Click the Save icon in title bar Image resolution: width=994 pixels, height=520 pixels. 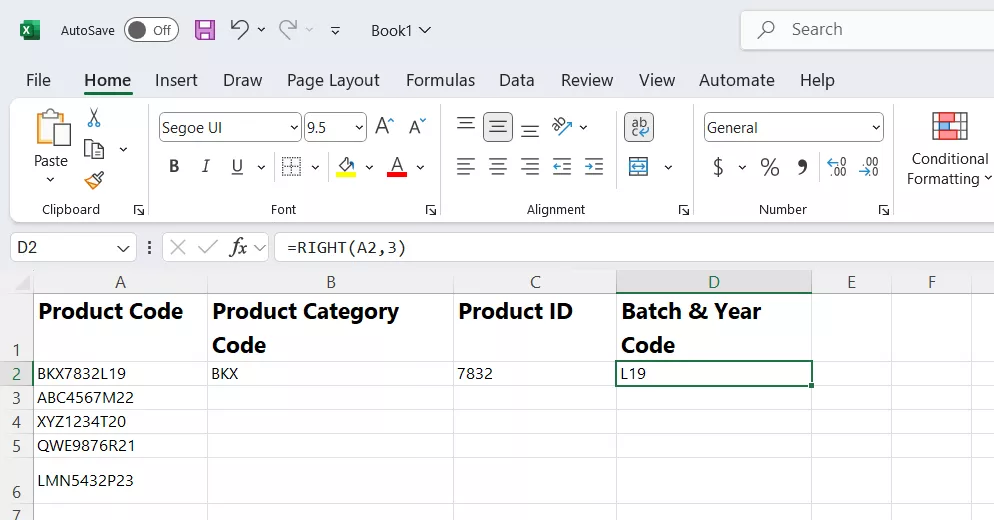(x=205, y=30)
